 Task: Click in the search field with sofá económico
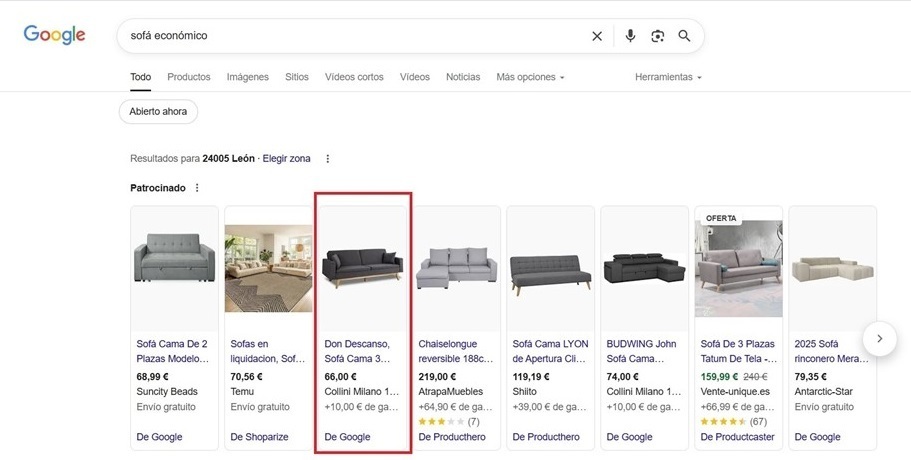(x=350, y=36)
